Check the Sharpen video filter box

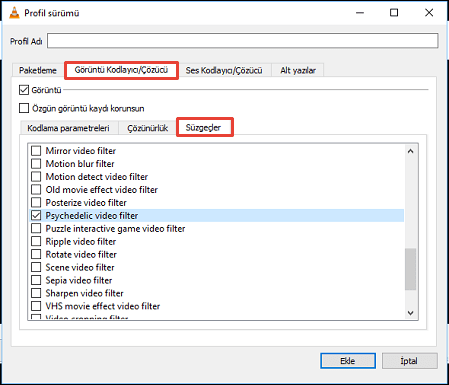pos(36,293)
